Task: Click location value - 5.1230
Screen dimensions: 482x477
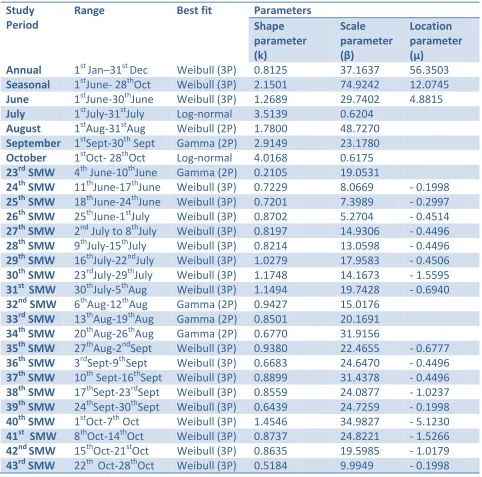Action: click(x=429, y=422)
